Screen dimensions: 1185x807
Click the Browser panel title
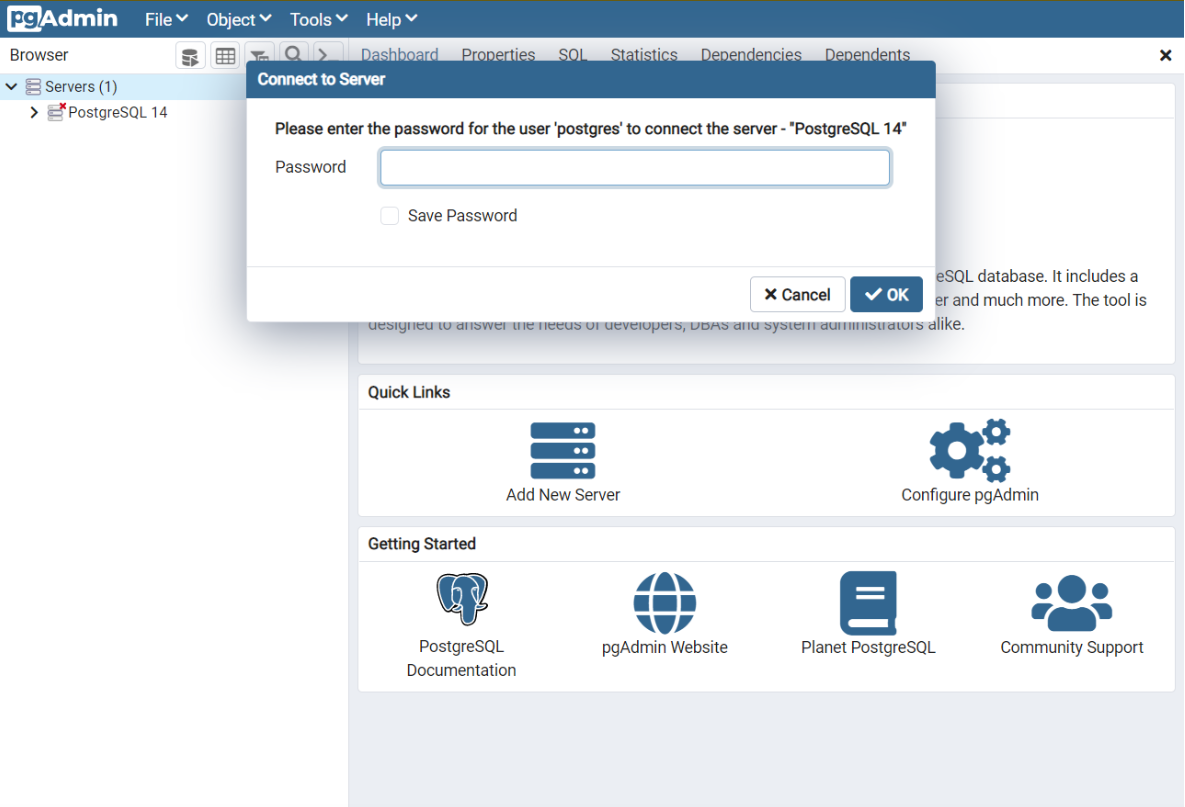coord(39,55)
